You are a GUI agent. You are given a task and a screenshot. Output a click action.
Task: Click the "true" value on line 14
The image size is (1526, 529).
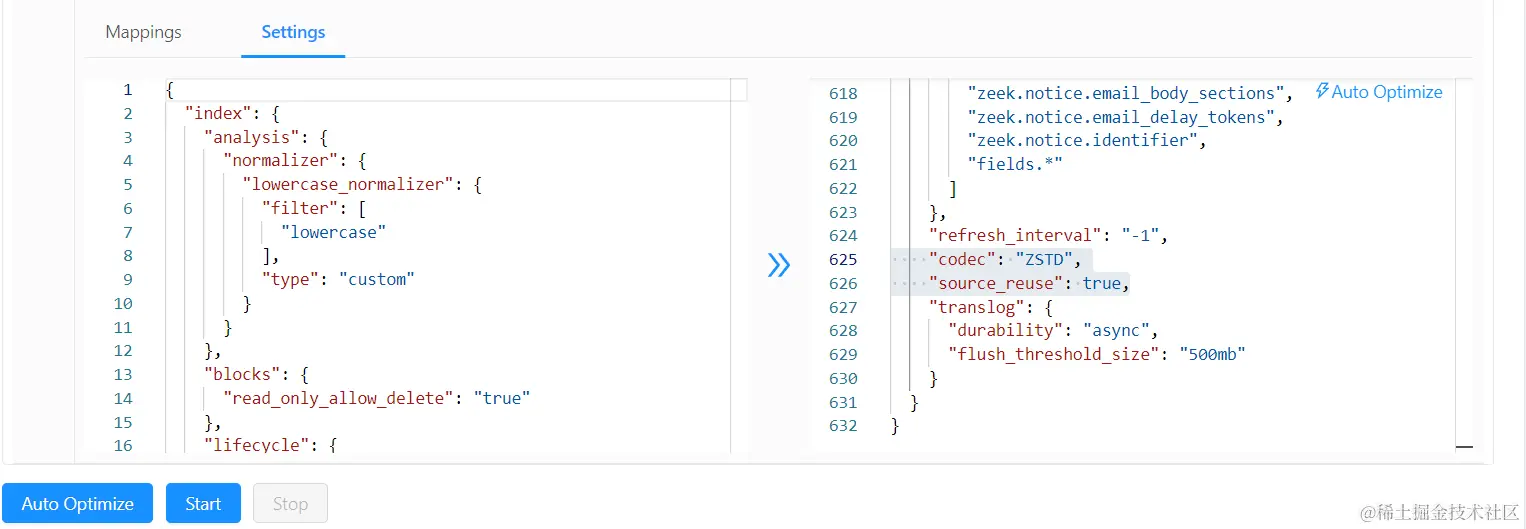pyautogui.click(x=502, y=399)
